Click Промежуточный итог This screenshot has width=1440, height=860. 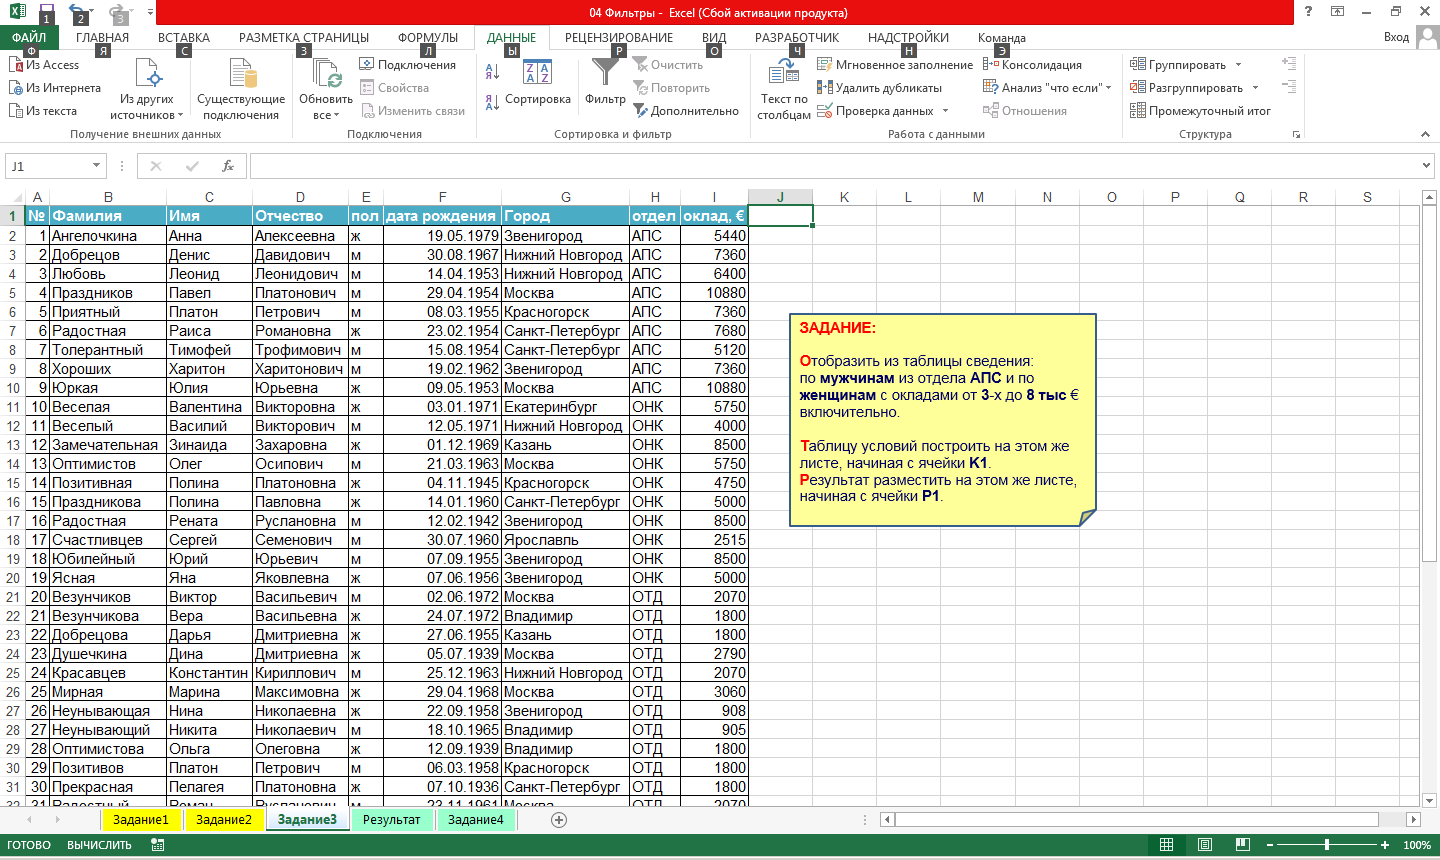coord(1200,111)
